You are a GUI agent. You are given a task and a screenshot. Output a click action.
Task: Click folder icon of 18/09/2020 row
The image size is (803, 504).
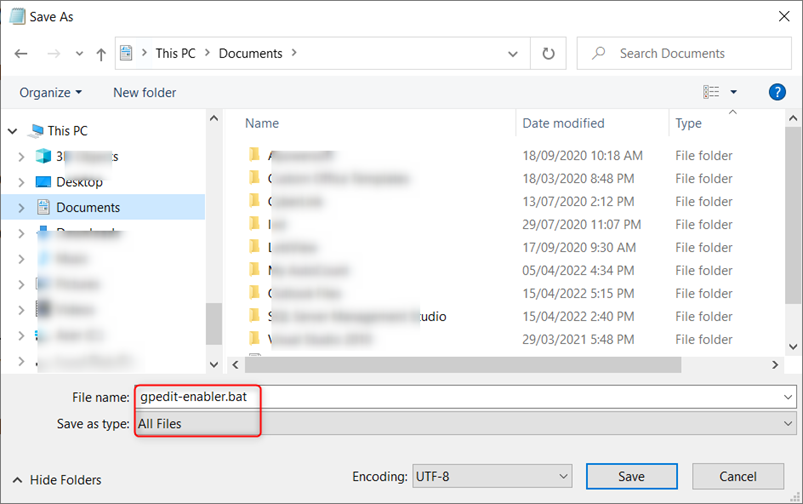tap(254, 154)
